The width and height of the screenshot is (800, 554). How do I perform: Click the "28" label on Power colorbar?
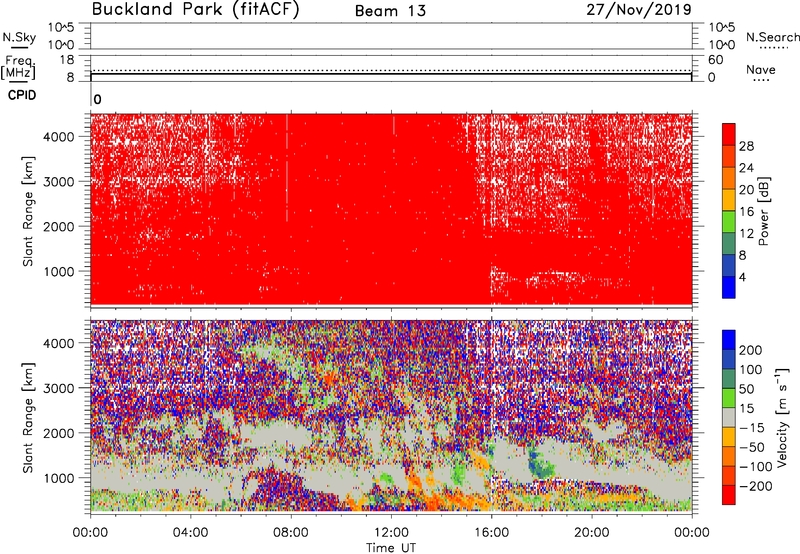[x=746, y=146]
